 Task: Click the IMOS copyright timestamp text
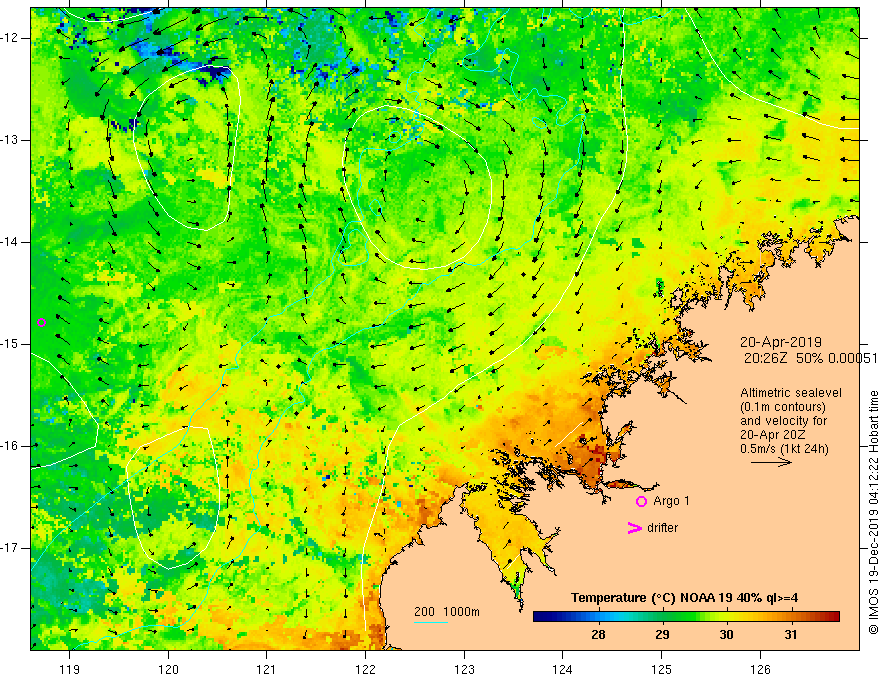873,513
